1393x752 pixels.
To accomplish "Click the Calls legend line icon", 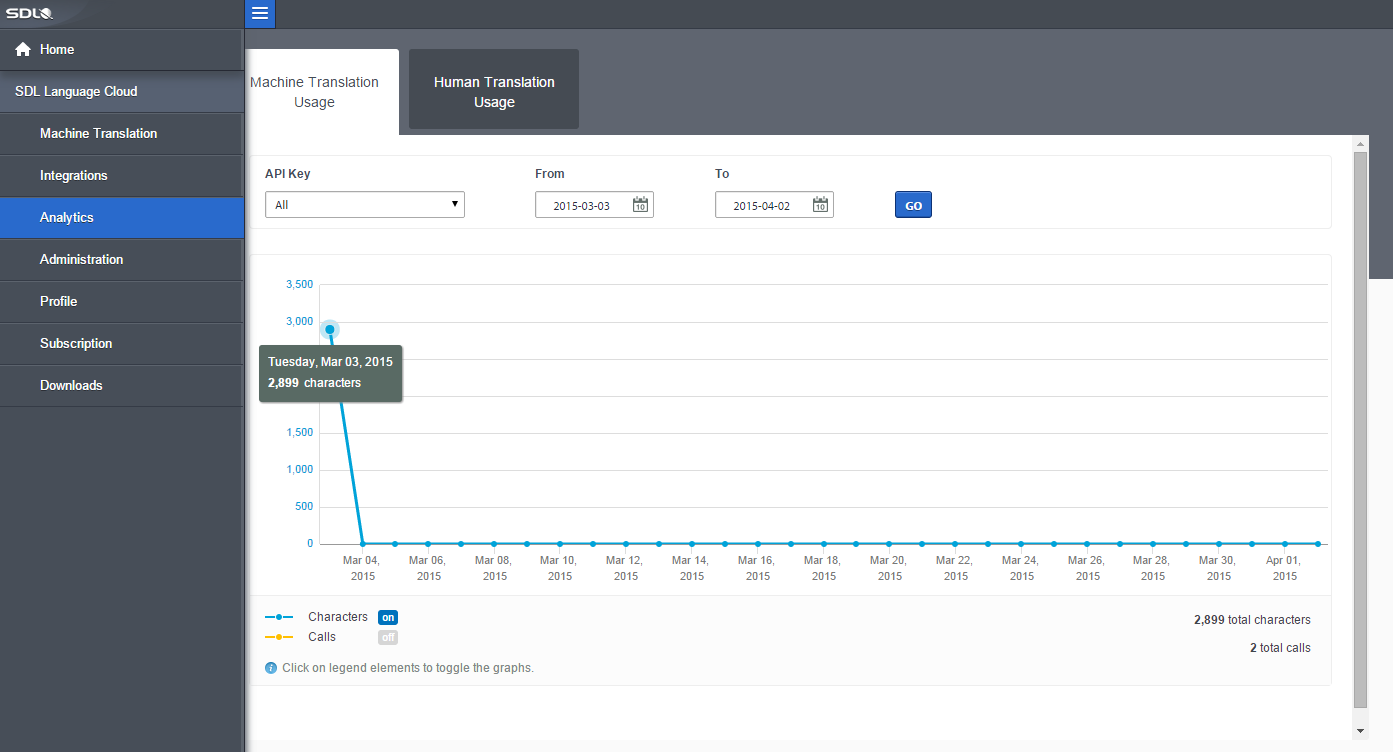I will click(279, 637).
